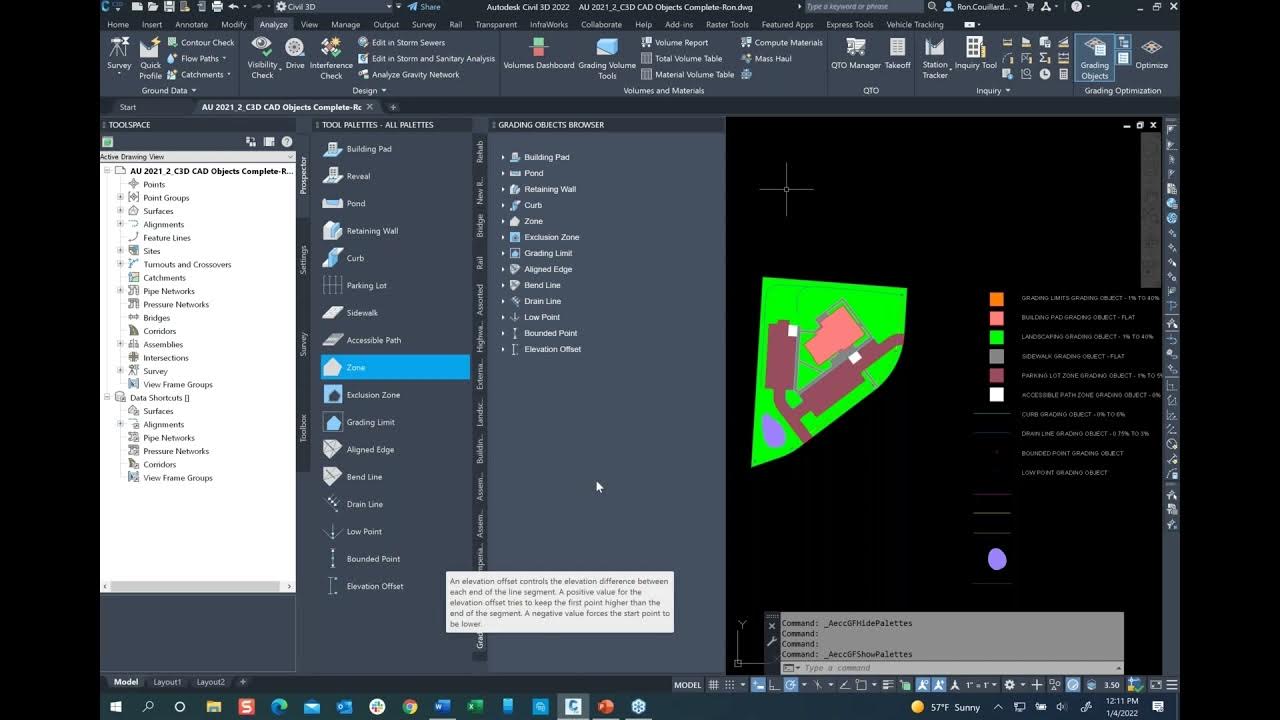This screenshot has height=720, width=1280.
Task: Click Contour Check button
Action: click(200, 43)
